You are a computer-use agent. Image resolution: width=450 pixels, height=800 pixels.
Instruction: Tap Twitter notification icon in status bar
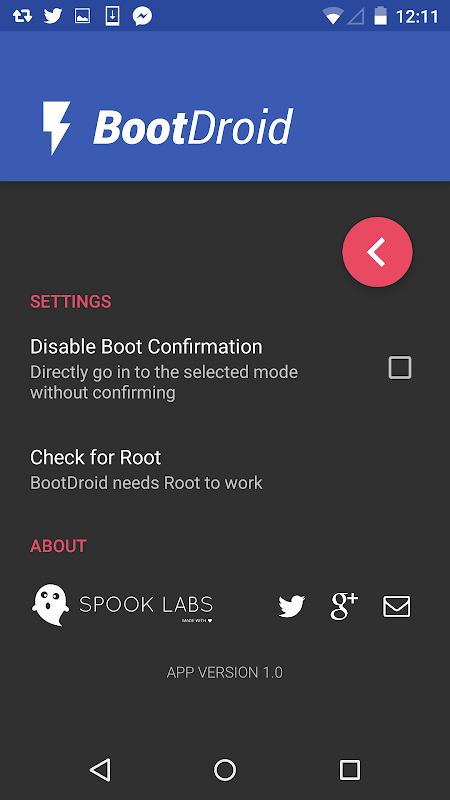[x=53, y=16]
